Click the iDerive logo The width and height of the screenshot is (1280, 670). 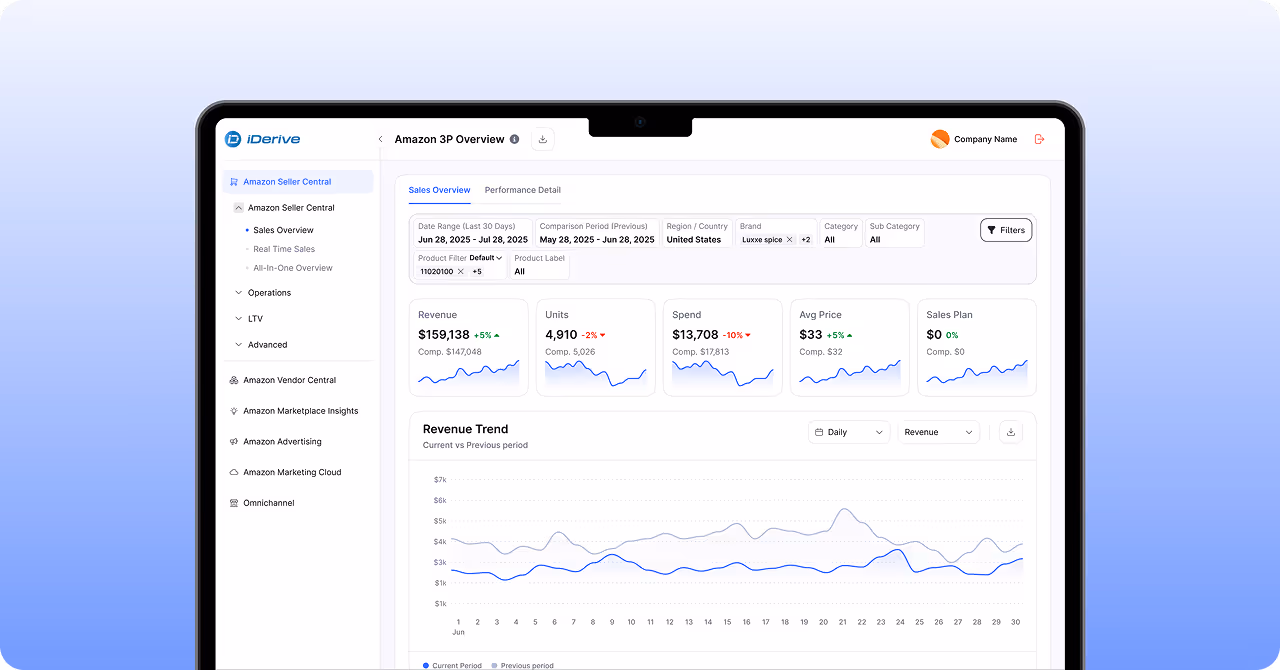point(262,139)
